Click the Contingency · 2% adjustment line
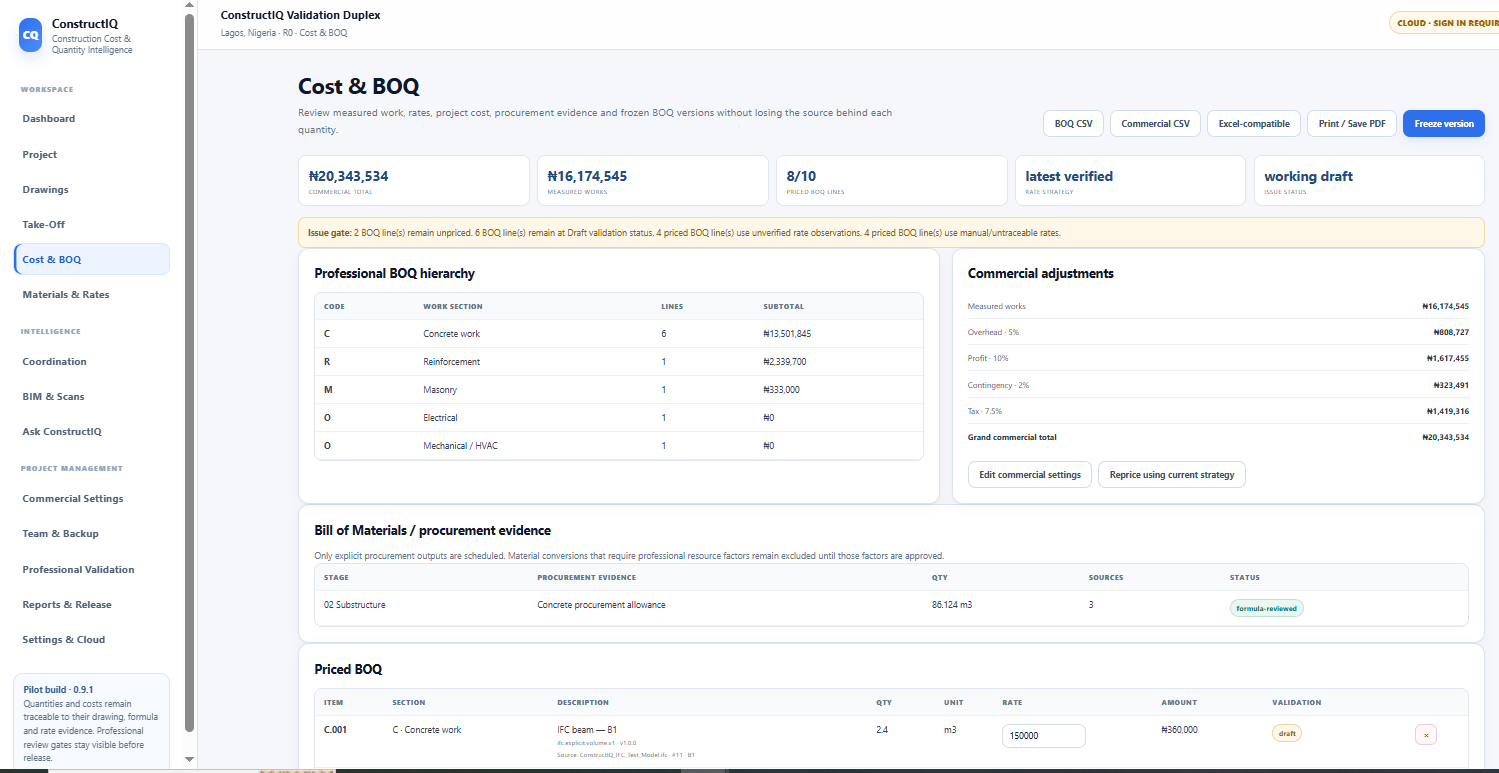Screen dimensions: 1499x773 point(1218,385)
